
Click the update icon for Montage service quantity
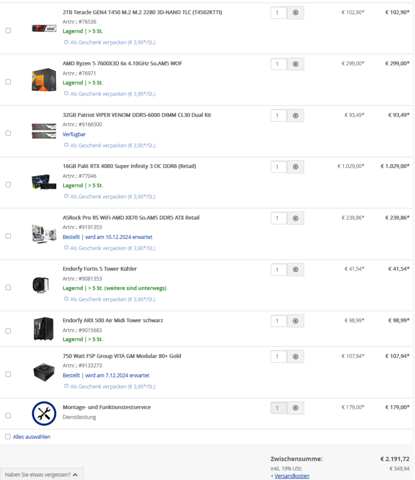295,408
